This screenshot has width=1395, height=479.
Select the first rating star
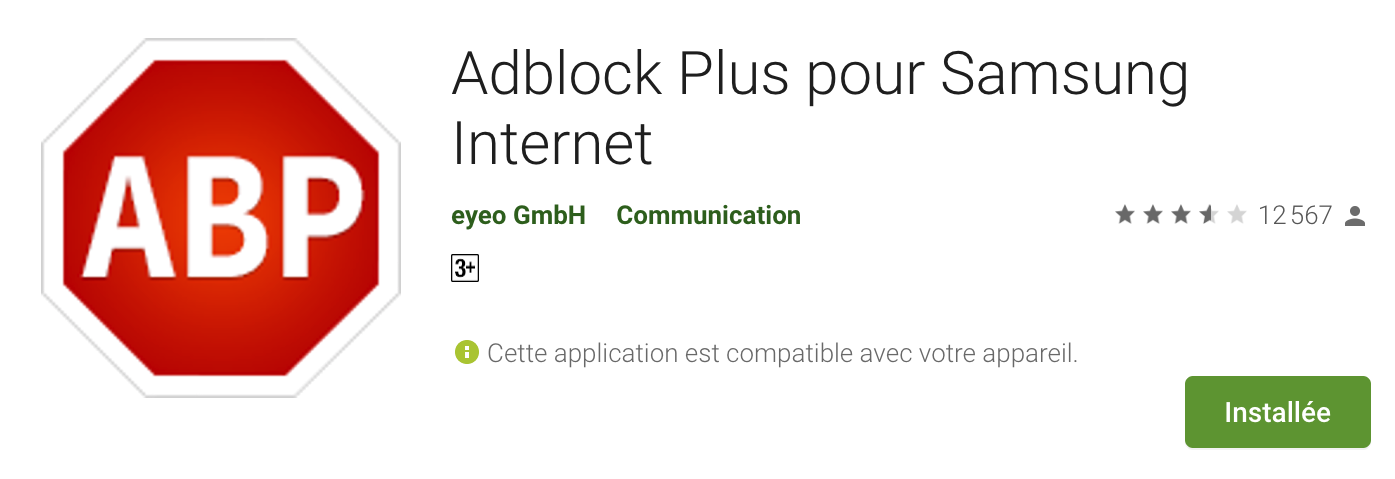[1125, 215]
